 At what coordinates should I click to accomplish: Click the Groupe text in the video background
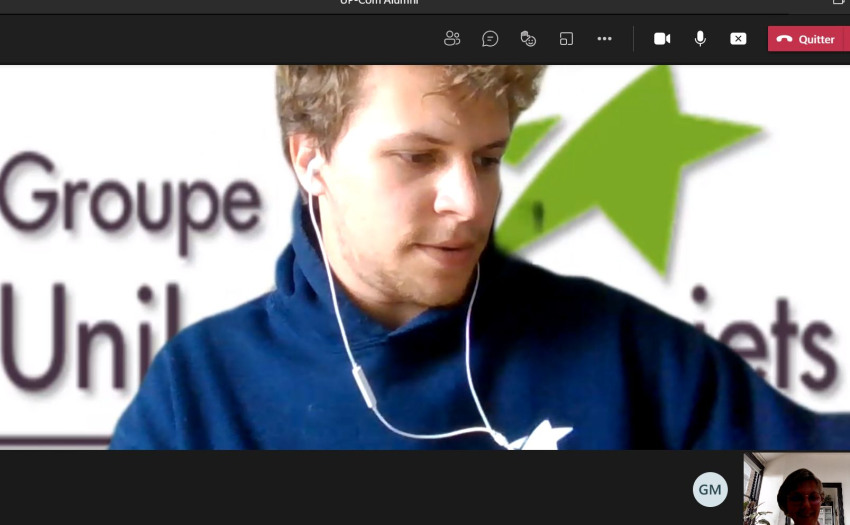pyautogui.click(x=130, y=200)
